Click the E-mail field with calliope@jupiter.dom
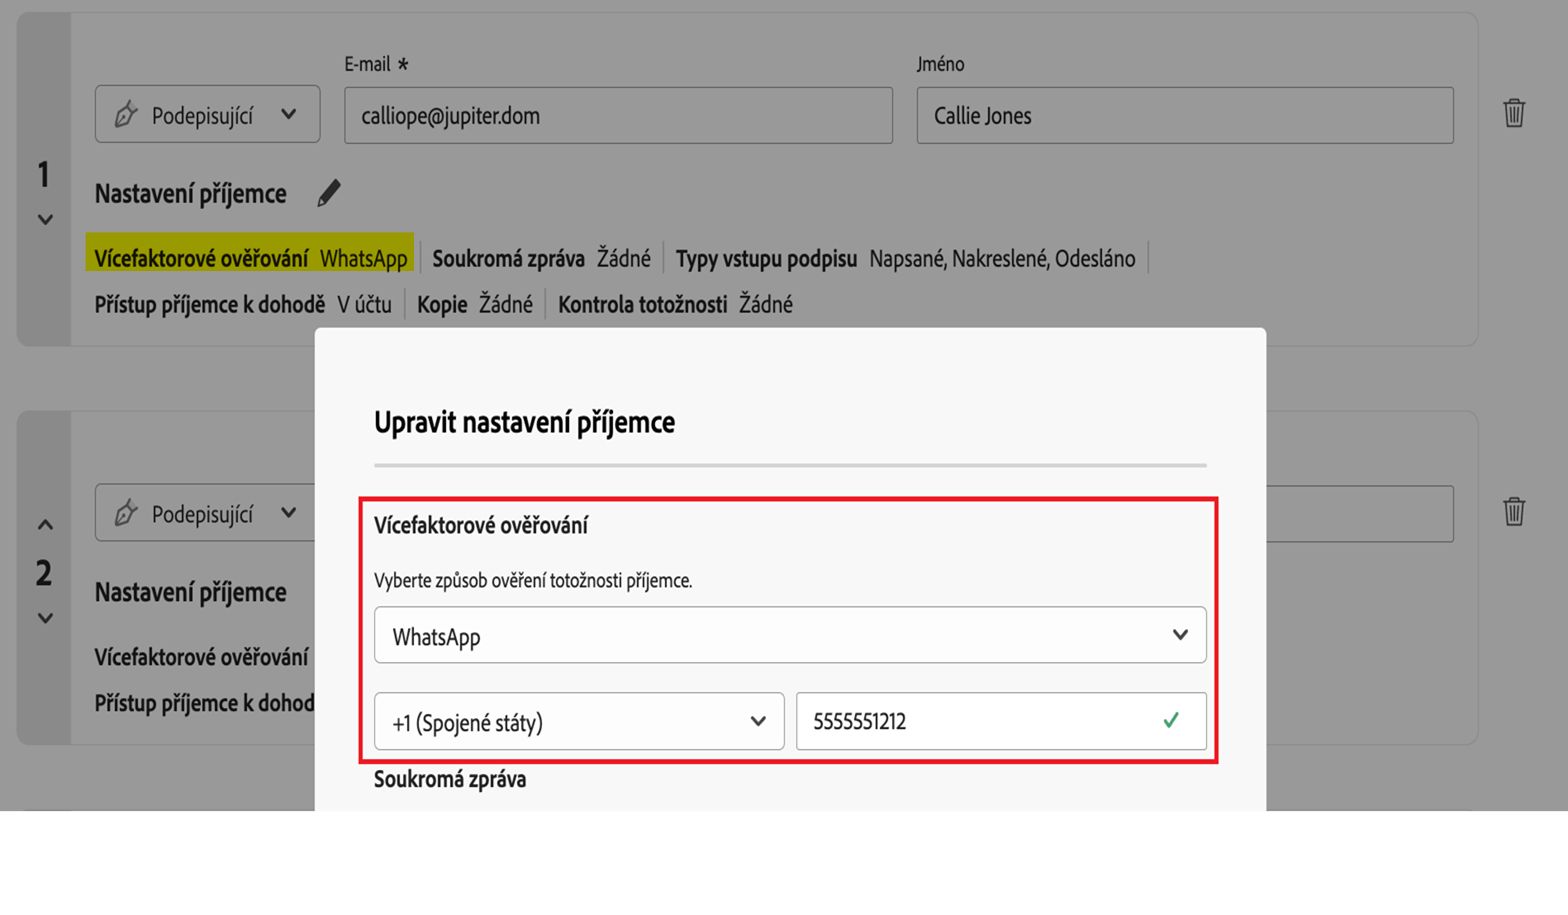The width and height of the screenshot is (1568, 915). tap(618, 115)
